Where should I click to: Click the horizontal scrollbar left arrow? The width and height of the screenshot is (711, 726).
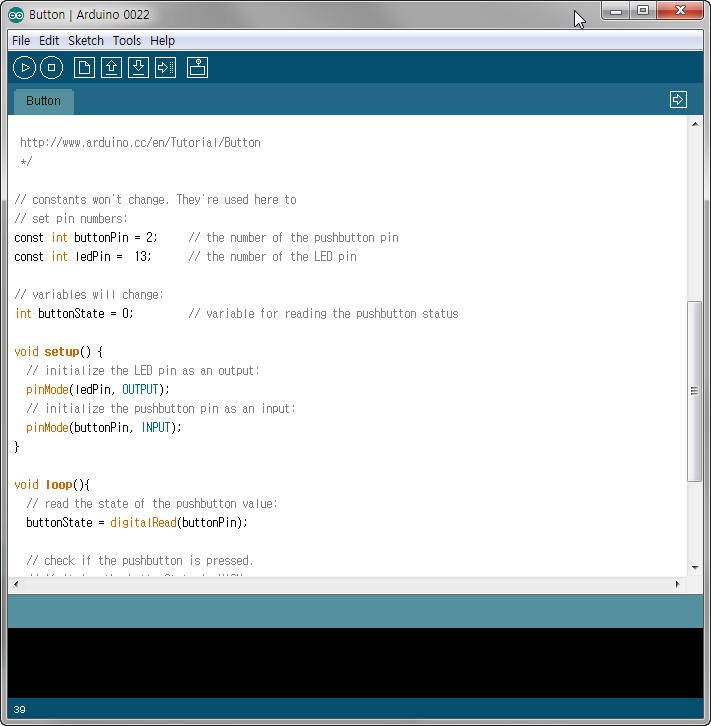pos(16,584)
